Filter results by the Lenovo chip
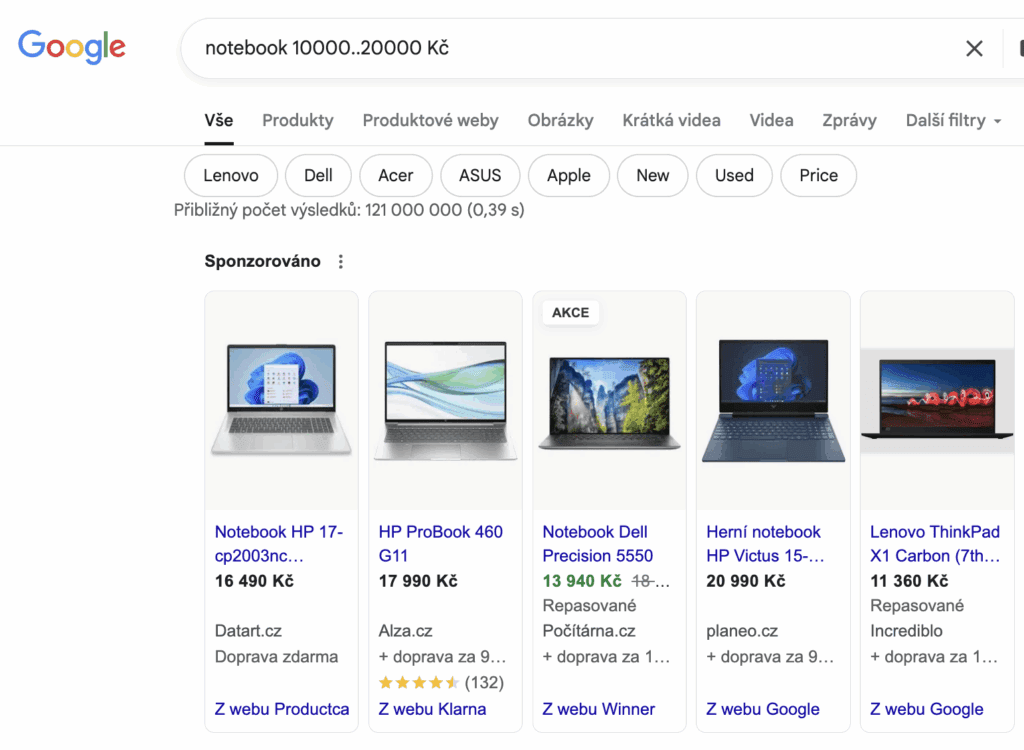1024x750 pixels. pos(231,176)
